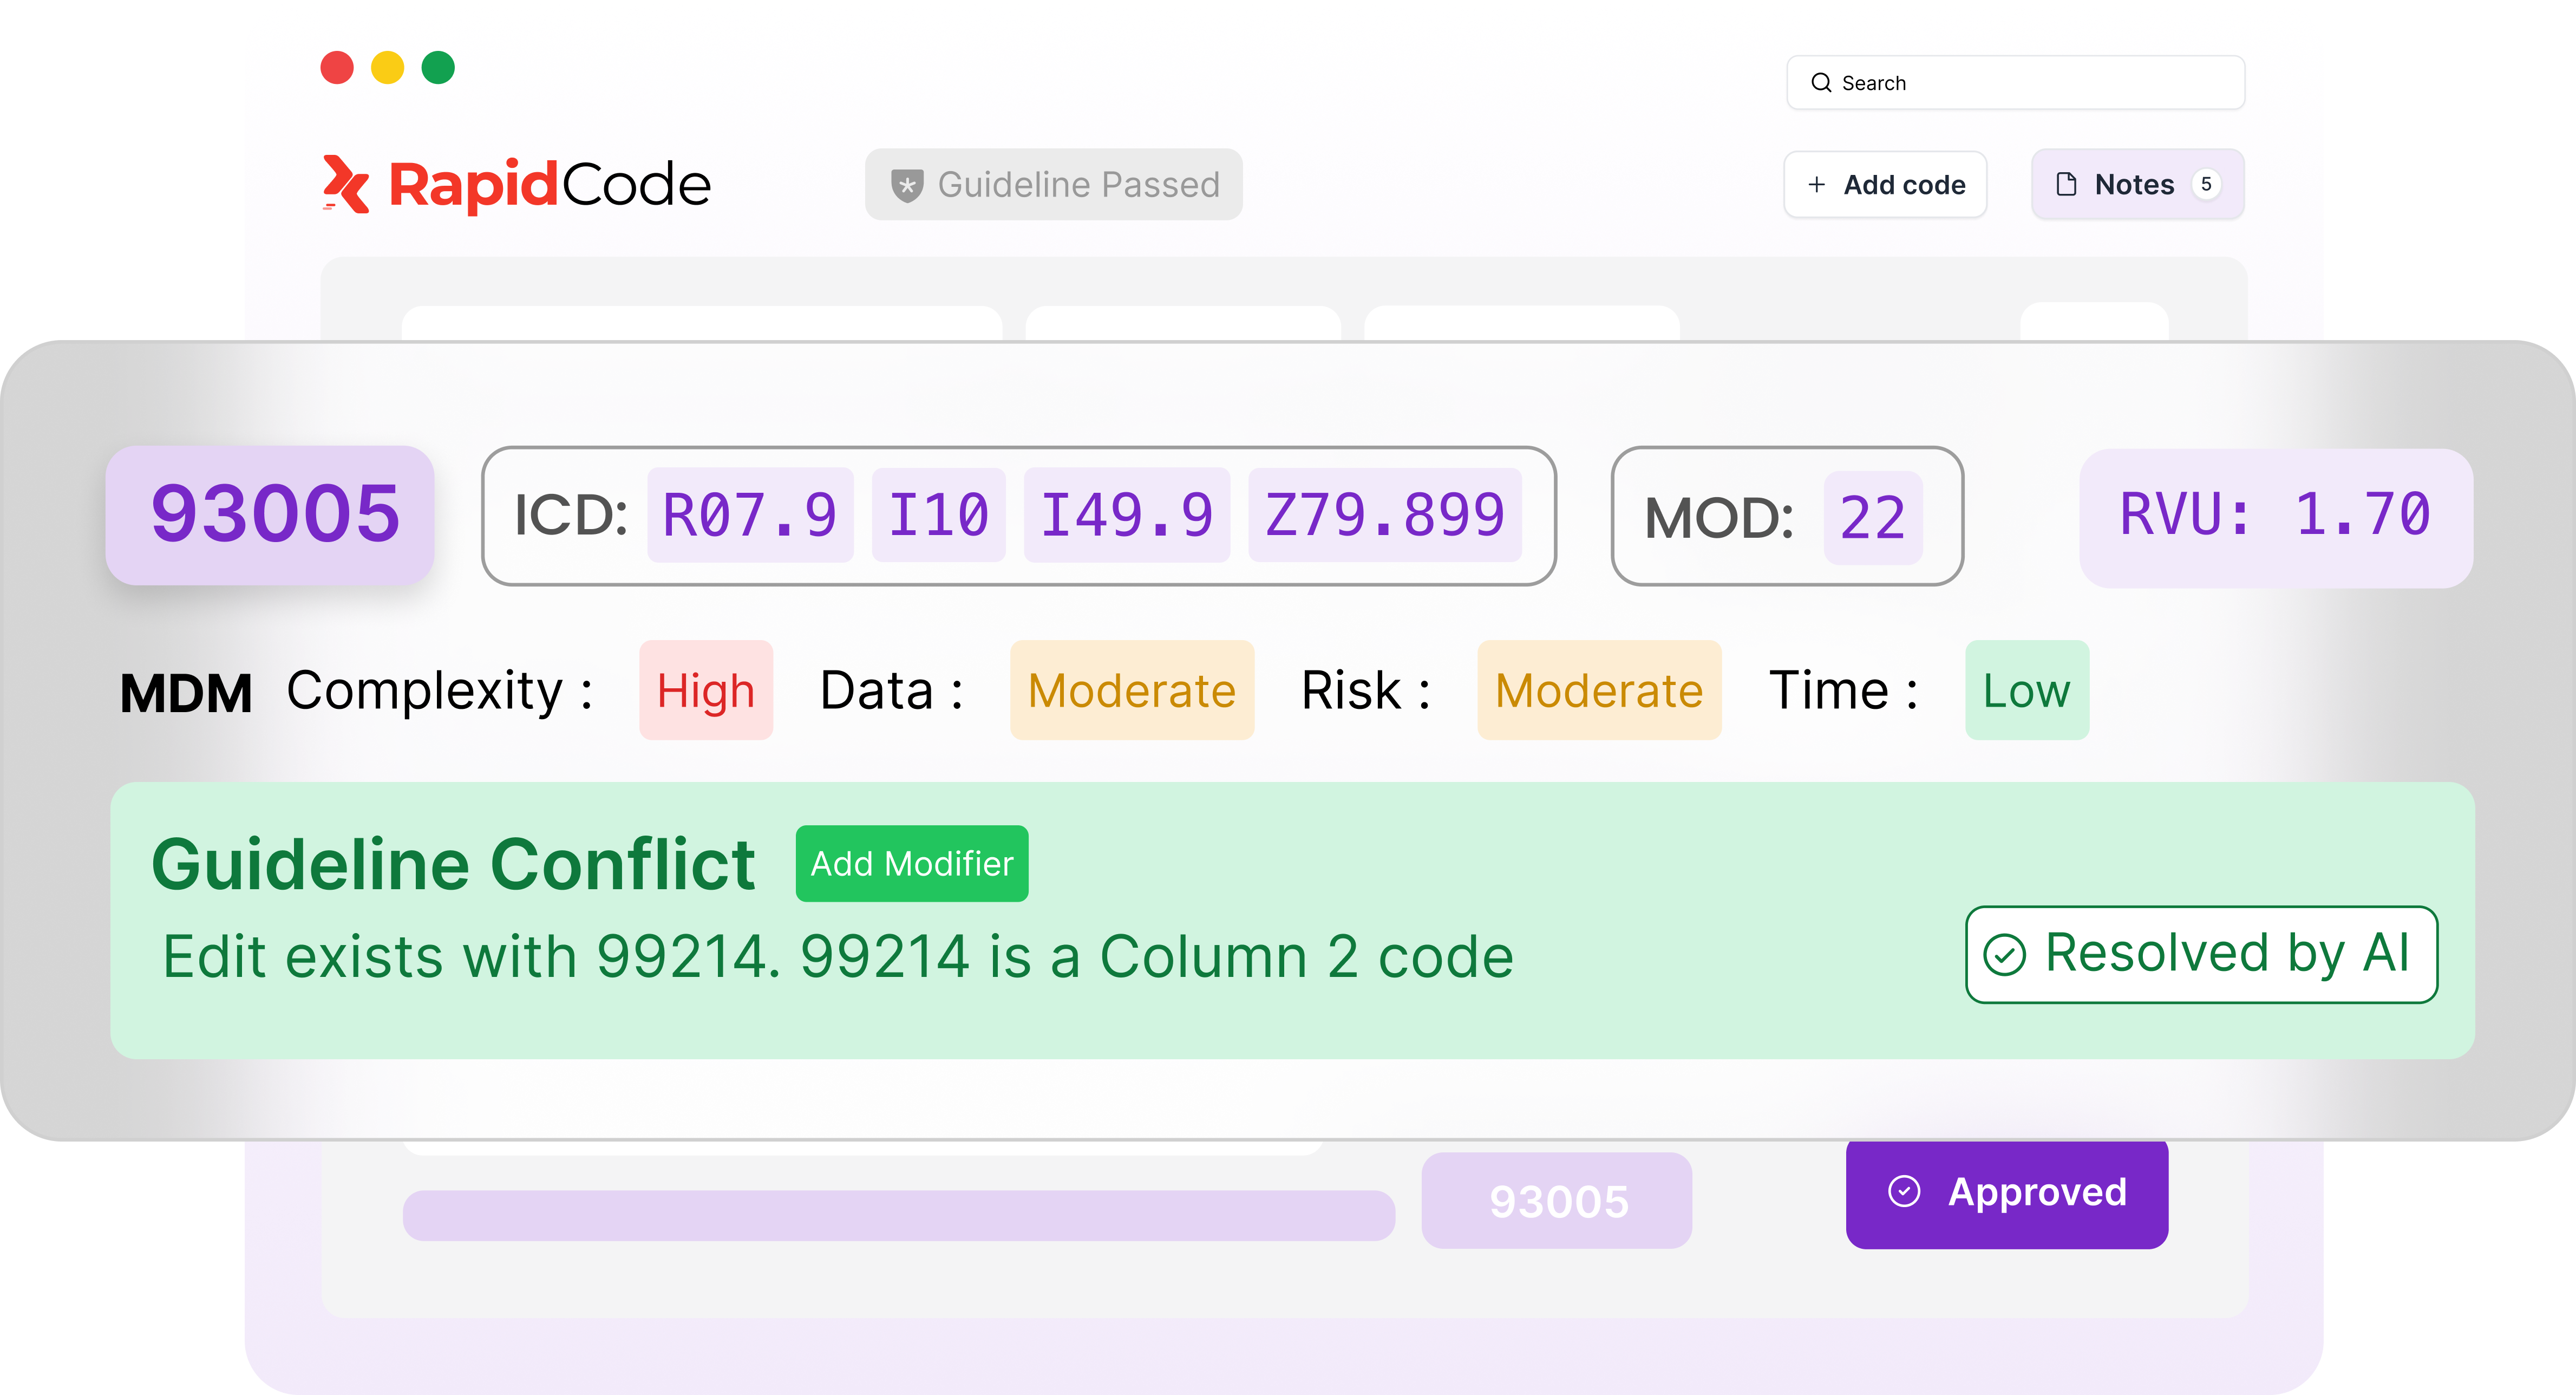
Task: Select ICD code Z79.899 chip
Action: 1385,515
